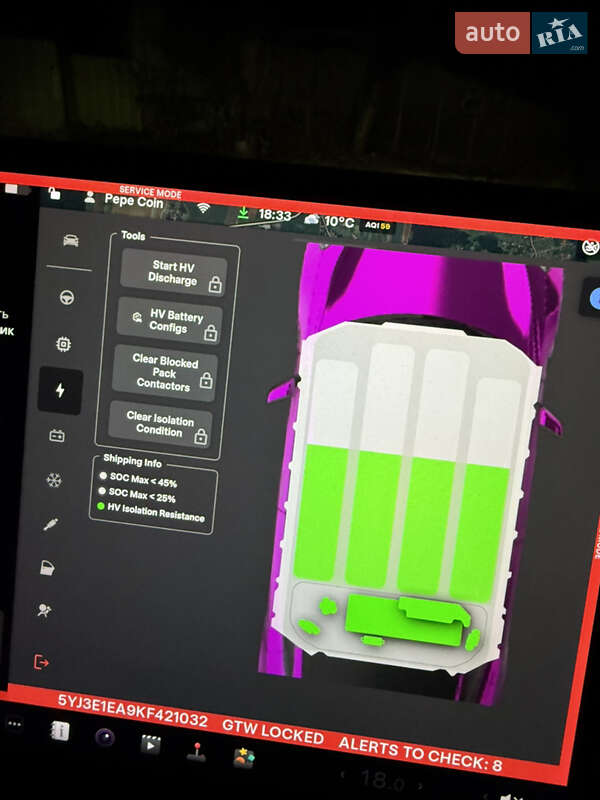The image size is (600, 800).
Task: Open the thermal snowflake section
Action: [x=54, y=480]
